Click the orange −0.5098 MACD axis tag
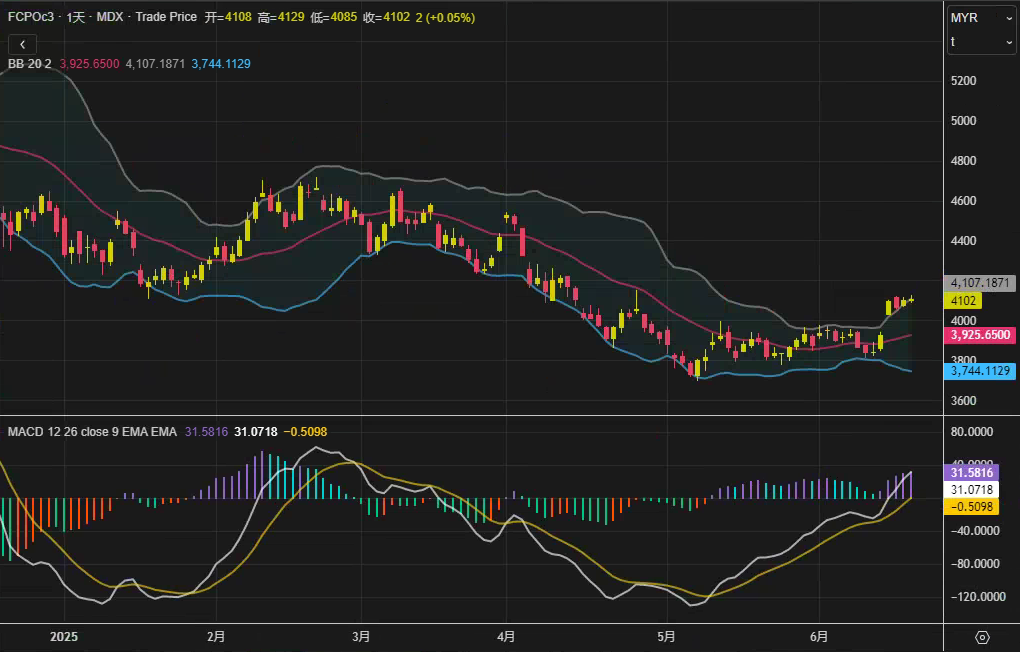Screen dimensions: 1020x652 [x=971, y=506]
